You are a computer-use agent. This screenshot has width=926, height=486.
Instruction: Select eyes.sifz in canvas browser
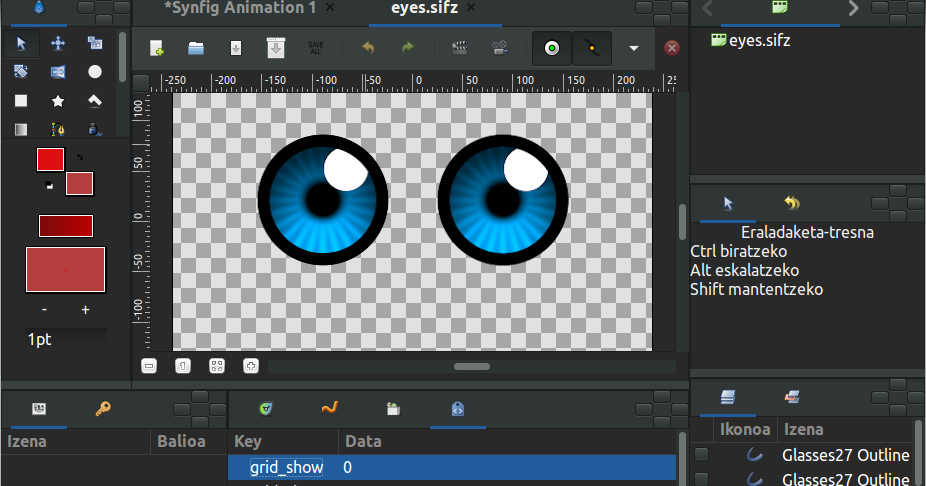tap(750, 41)
